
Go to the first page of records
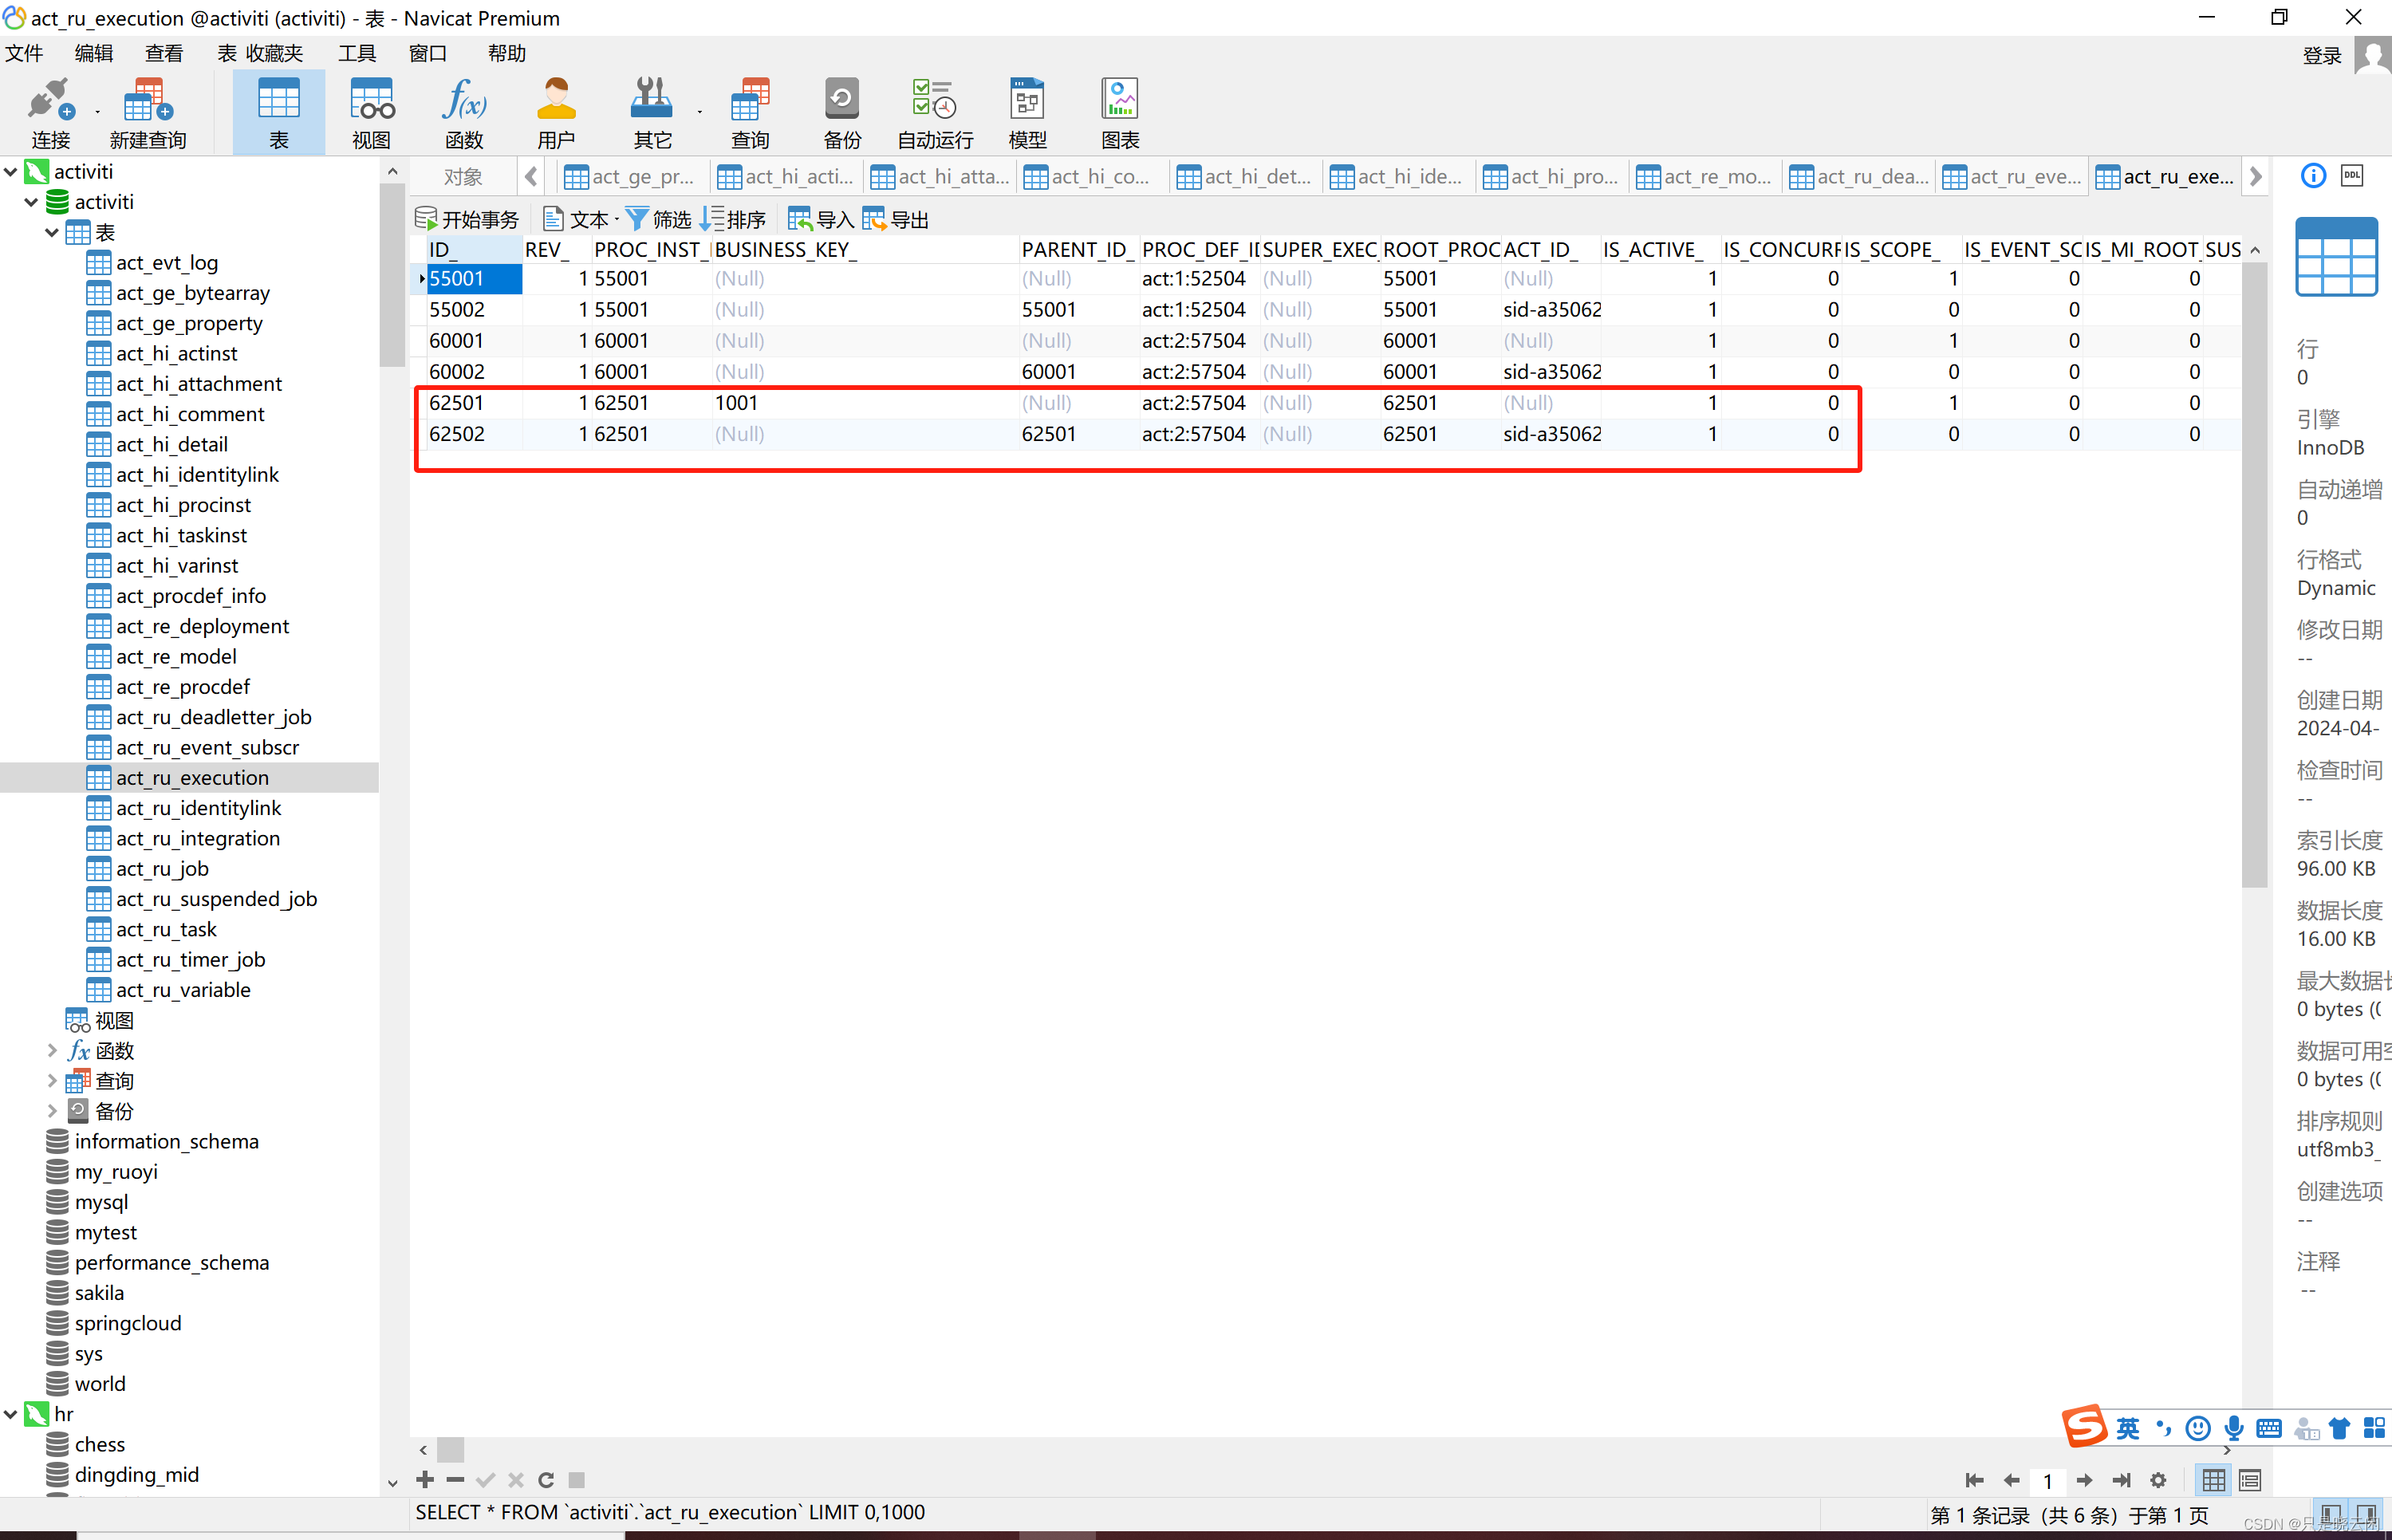point(1974,1480)
